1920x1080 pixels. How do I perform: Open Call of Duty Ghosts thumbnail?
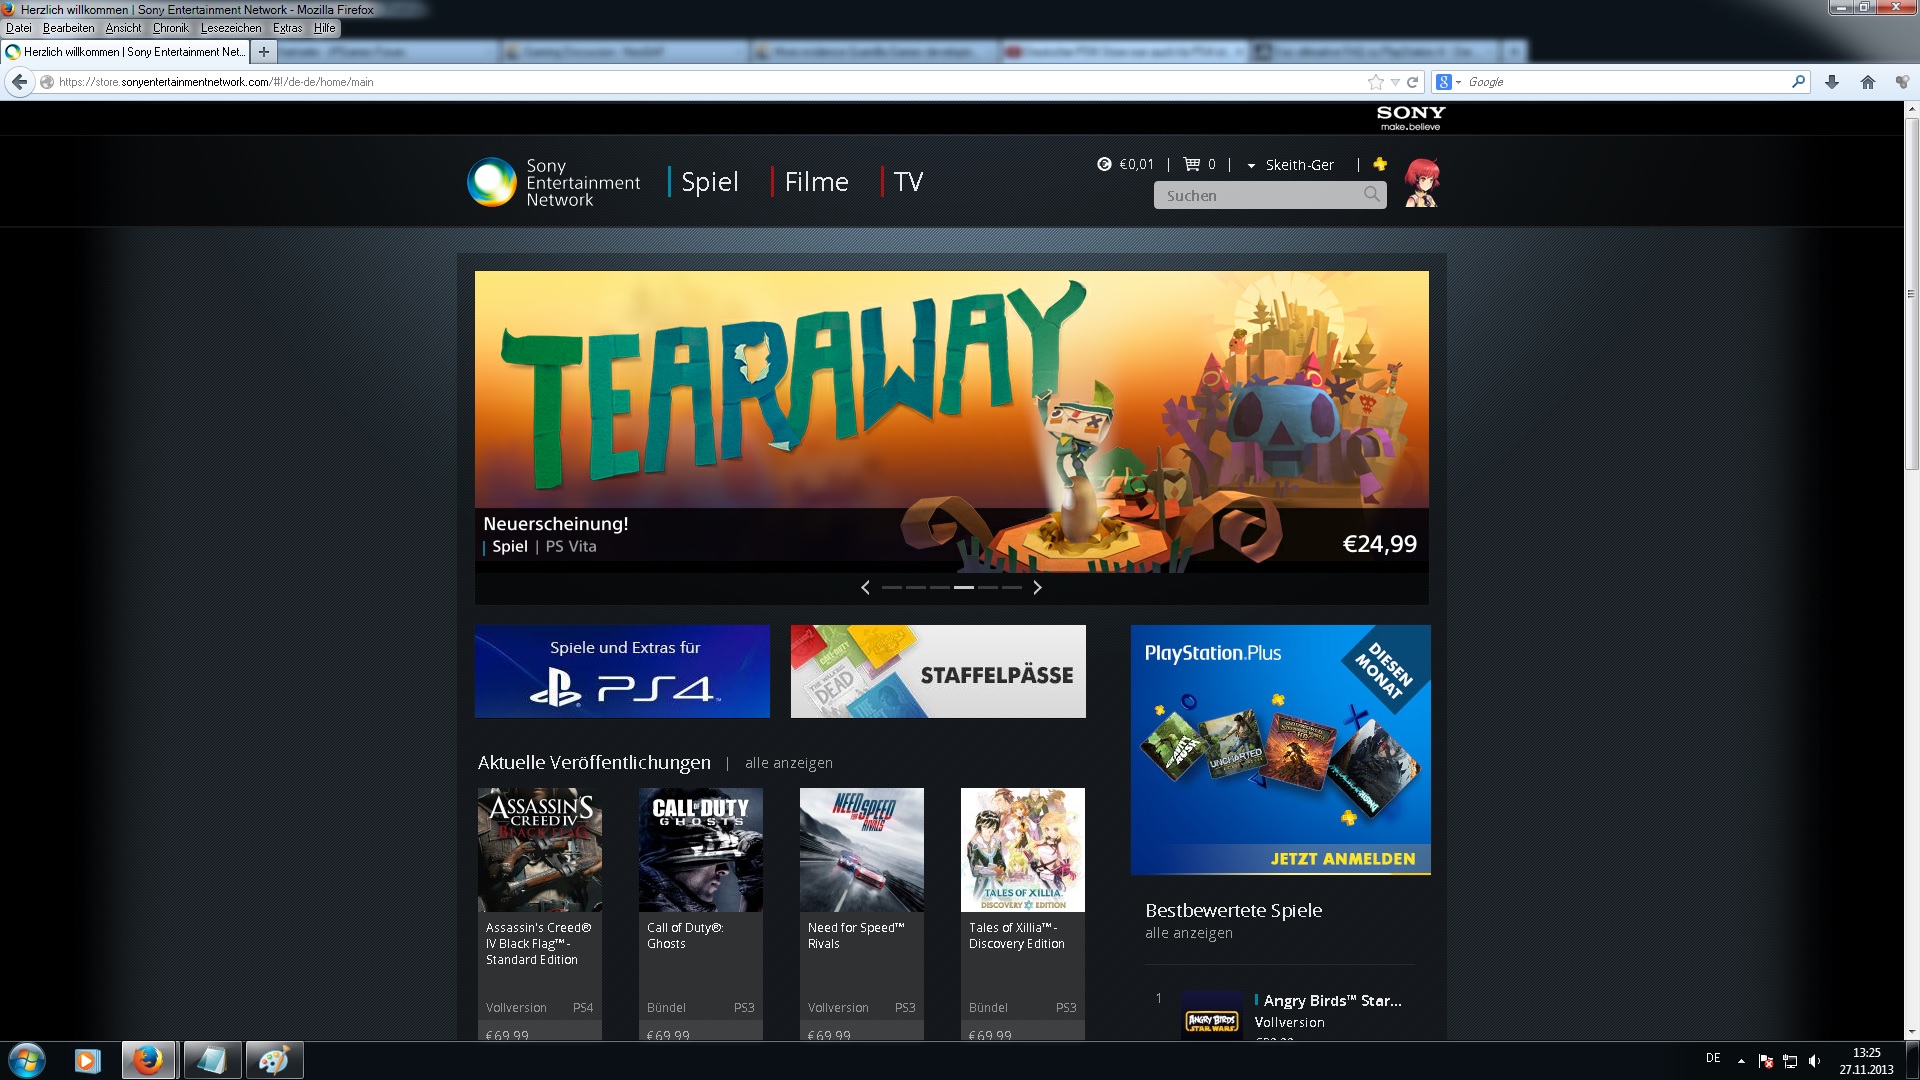click(x=701, y=850)
